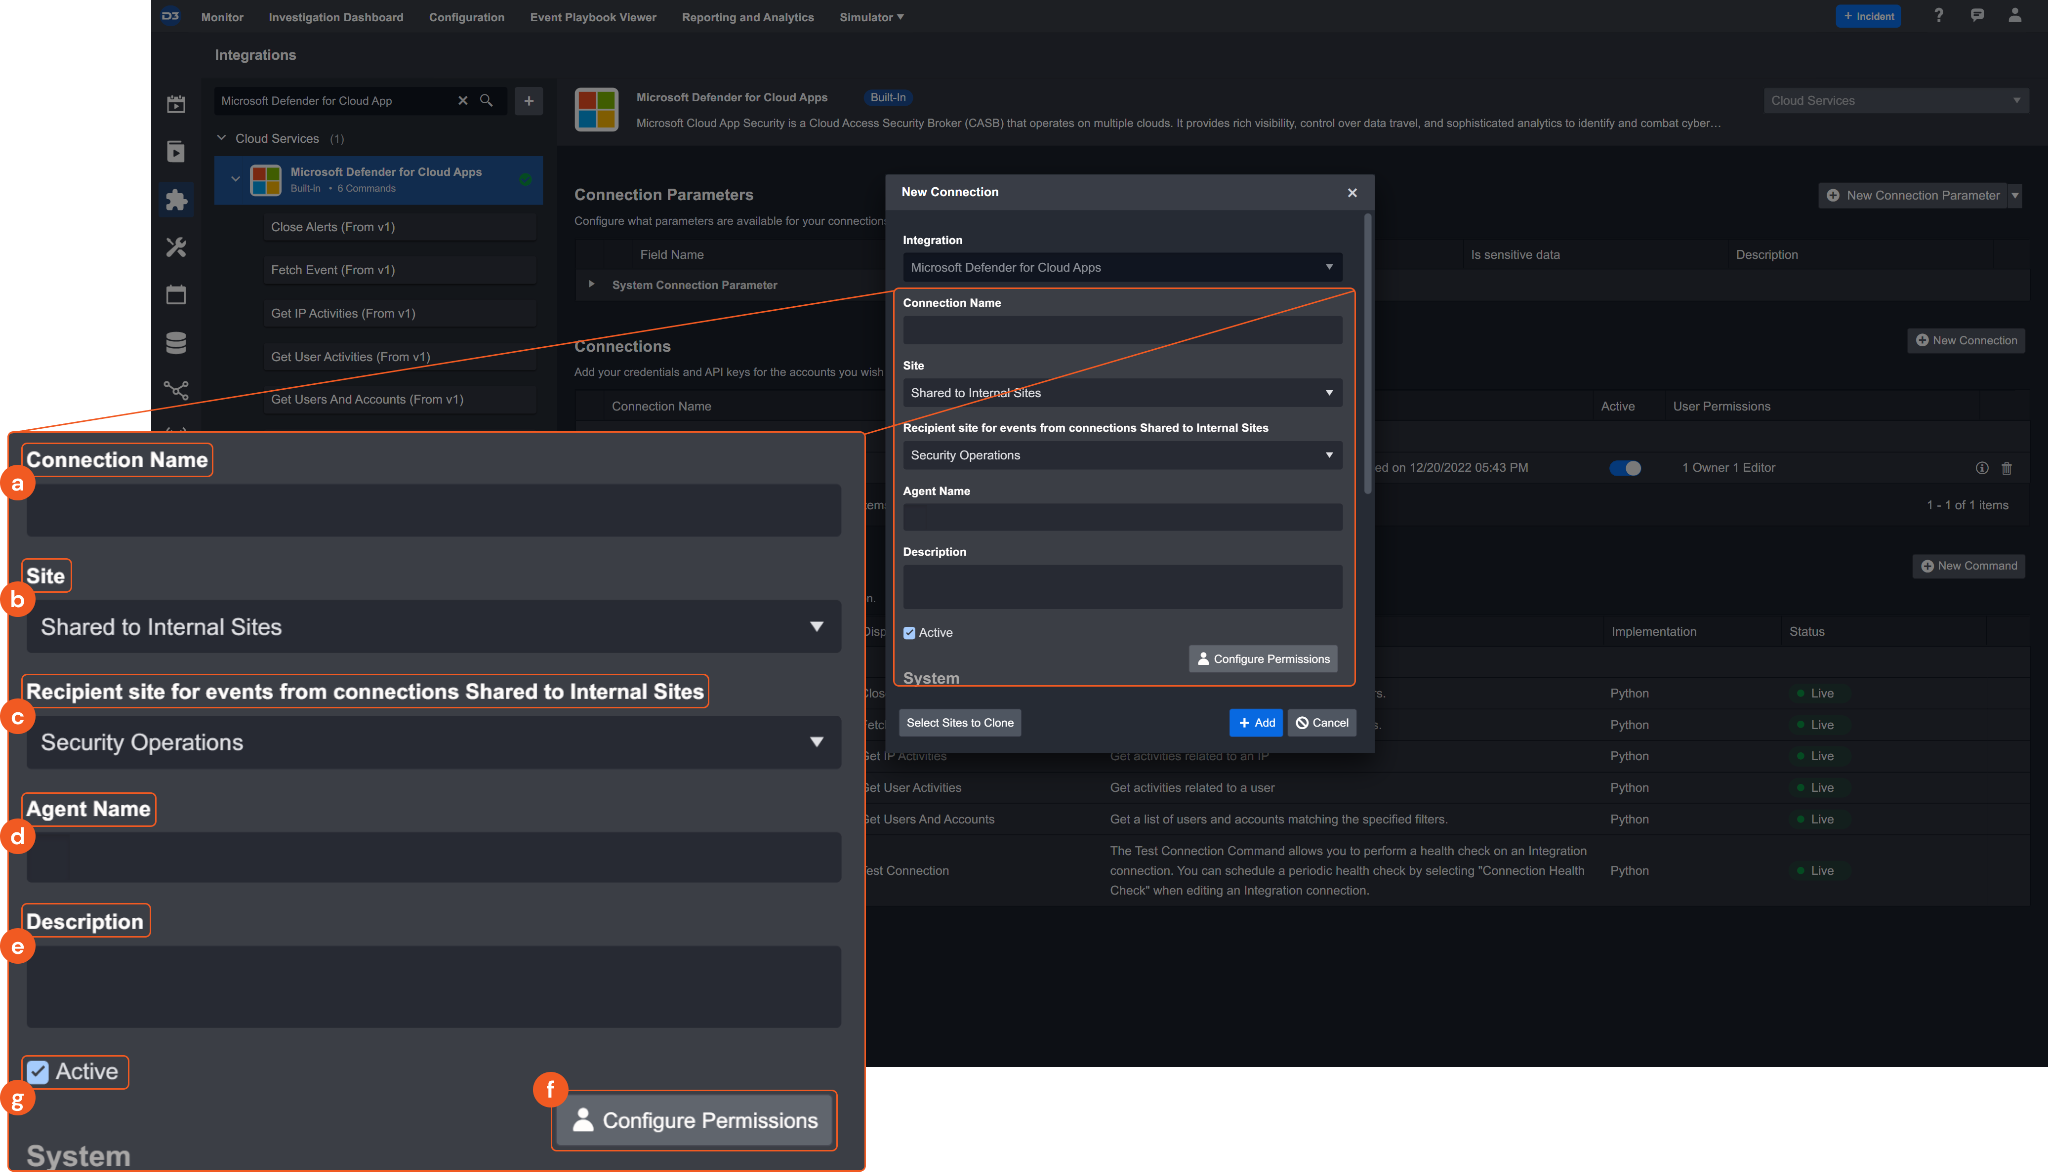Click the Add button in the dialog
2048x1172 pixels.
[x=1256, y=723]
